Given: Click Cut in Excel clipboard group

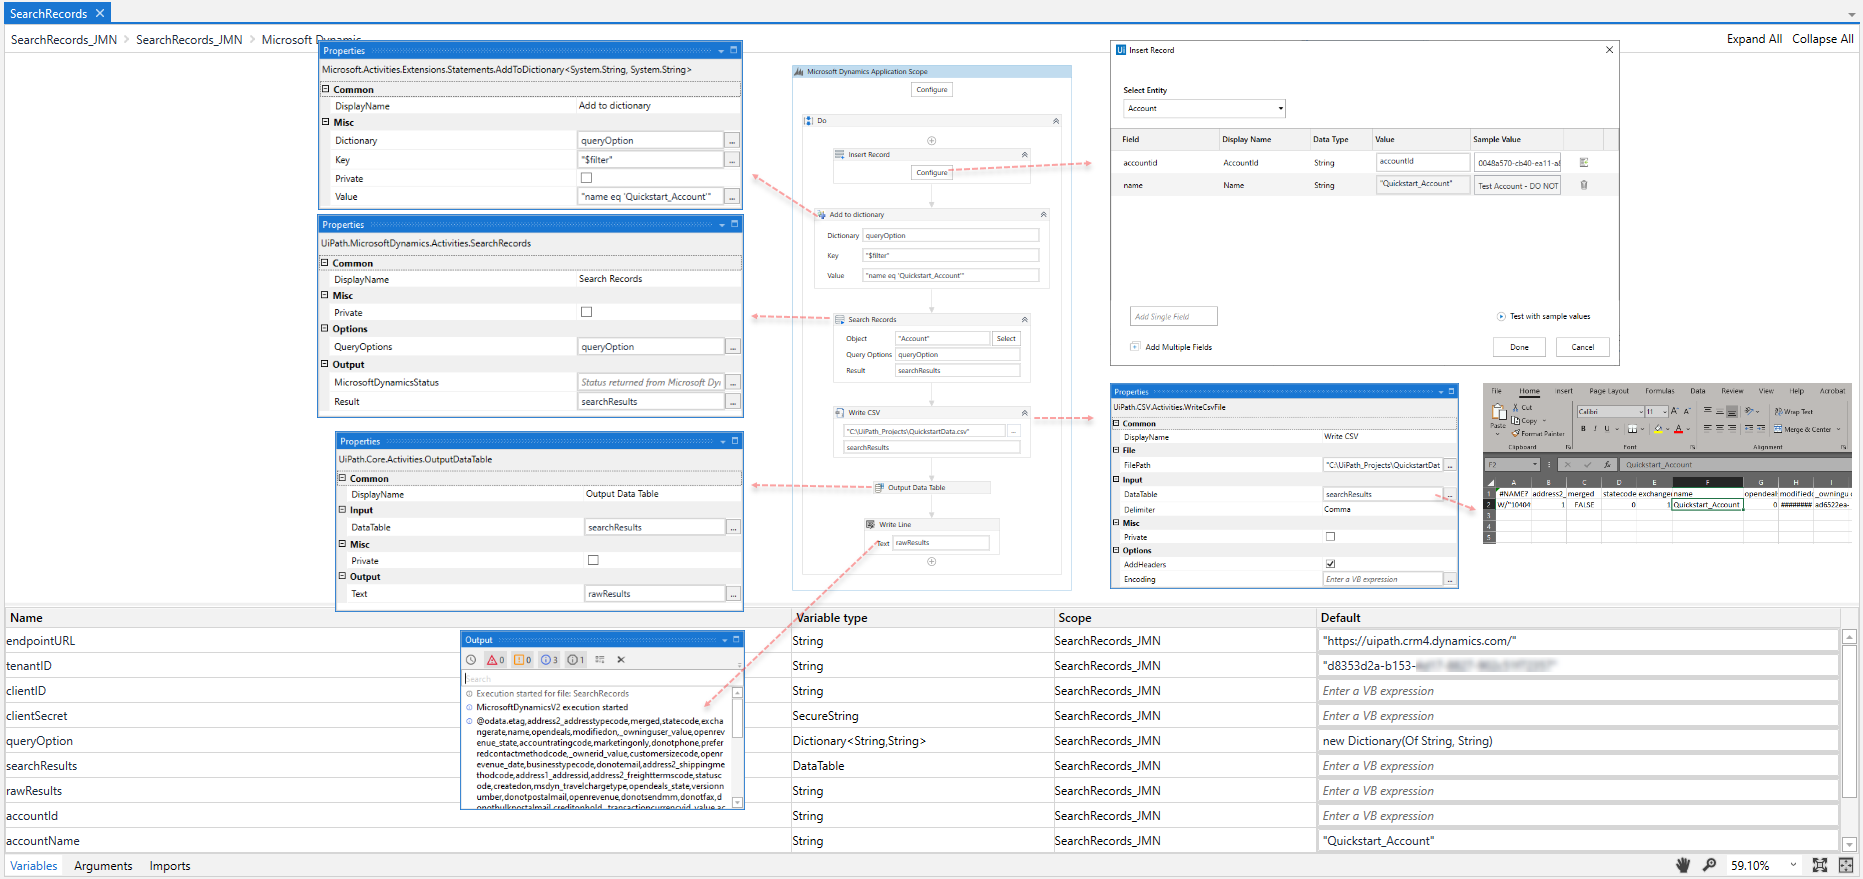Looking at the screenshot, I should click(x=1522, y=407).
